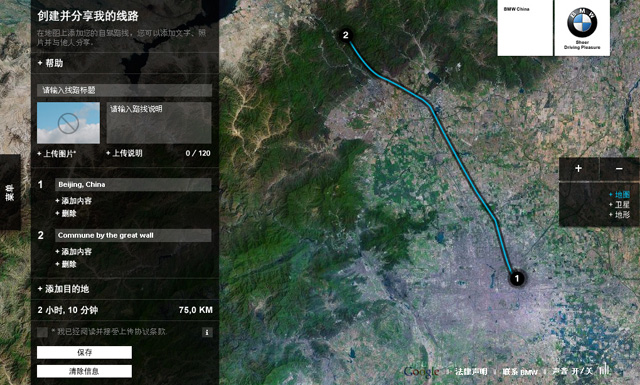Open 法律声明 legal notice link

point(471,372)
